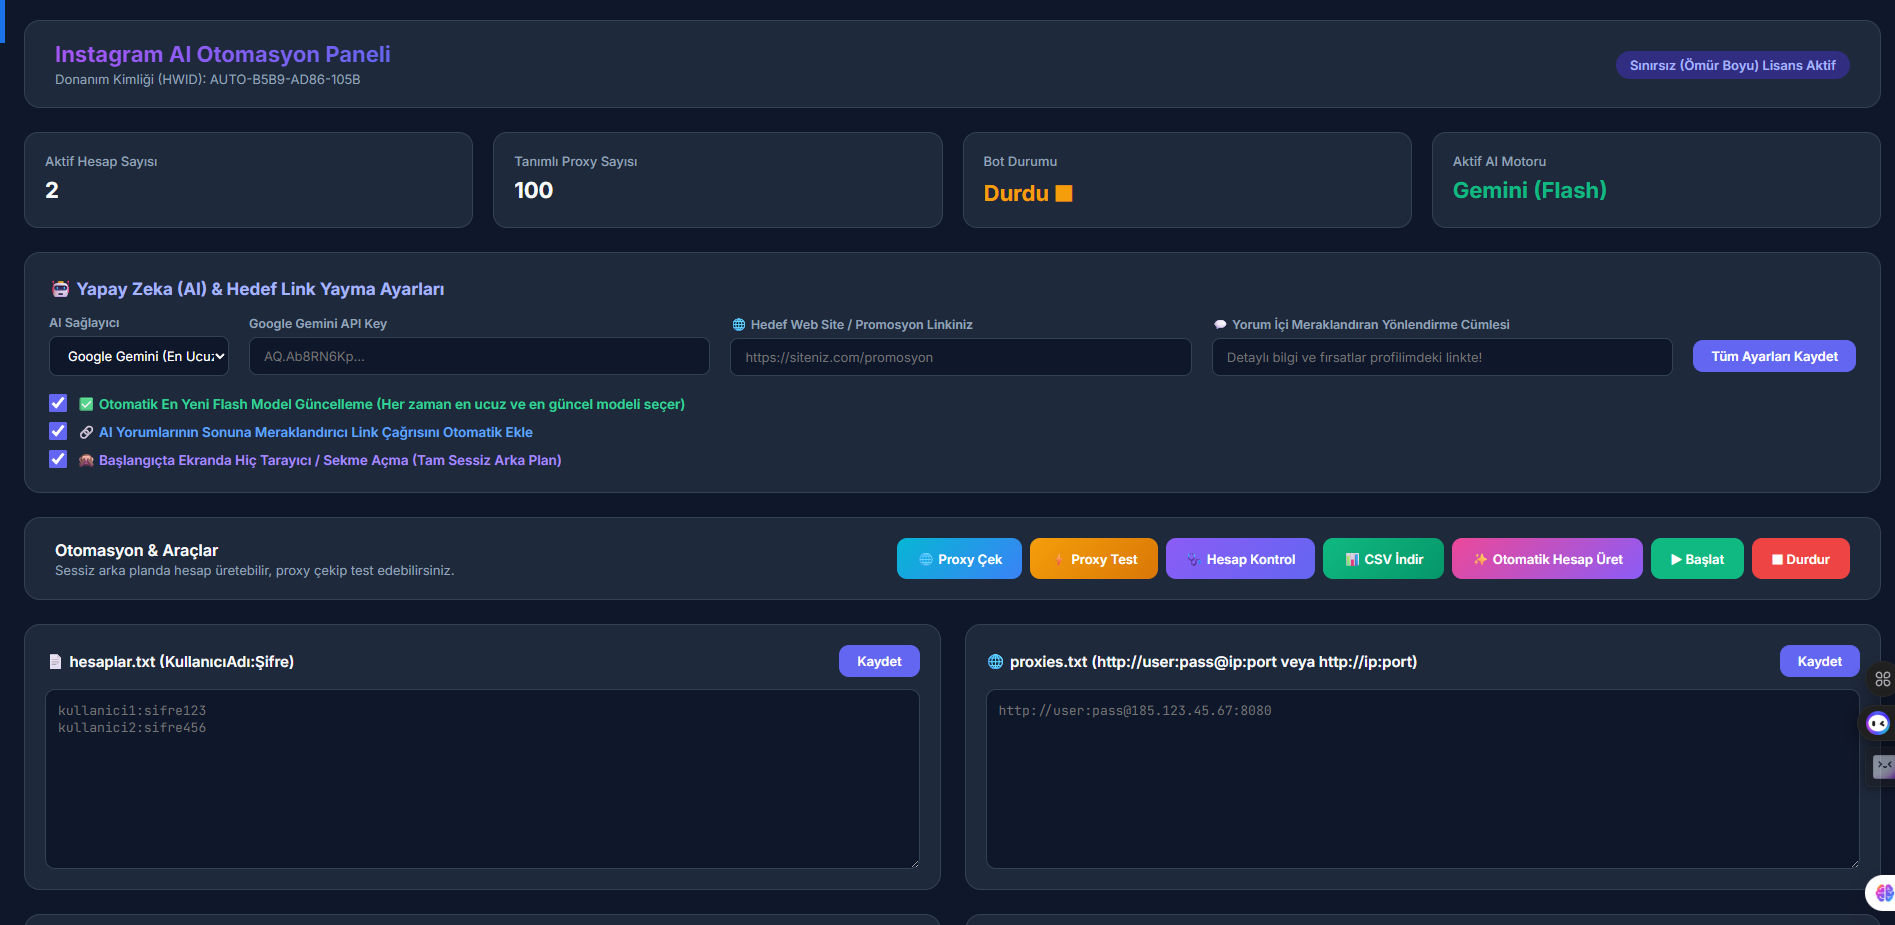Click inside the proxies.txt text area
The image size is (1895, 925).
tap(1422, 779)
